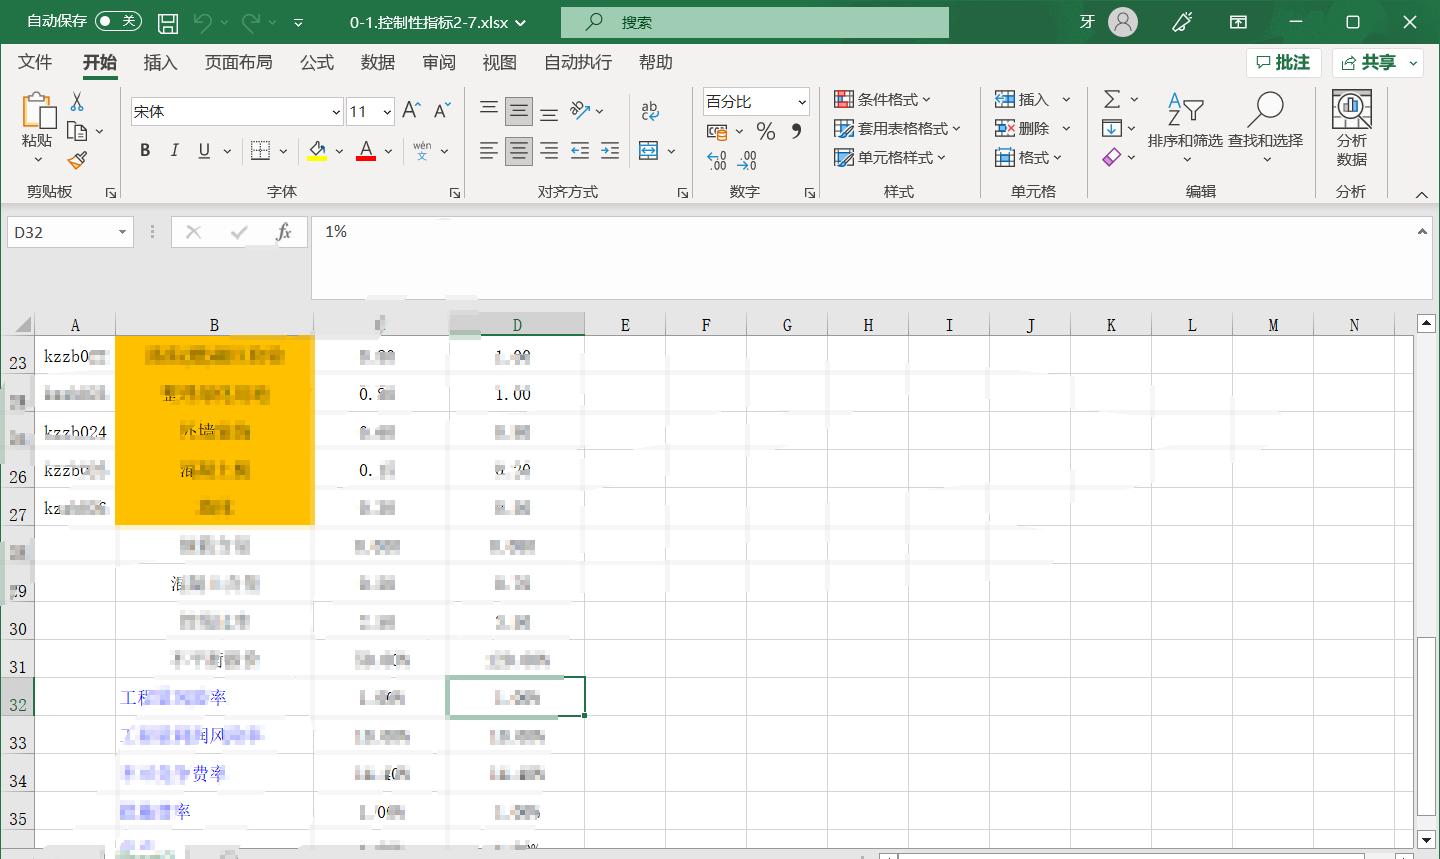The image size is (1440, 859).
Task: Collapse the ribbon with the chevron
Action: pos(1421,194)
